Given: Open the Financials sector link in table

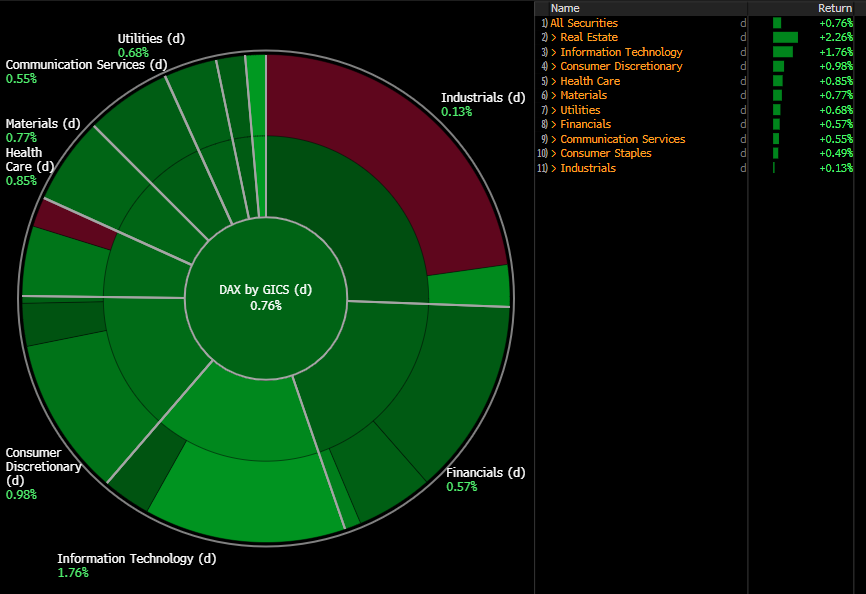Looking at the screenshot, I should pos(585,124).
